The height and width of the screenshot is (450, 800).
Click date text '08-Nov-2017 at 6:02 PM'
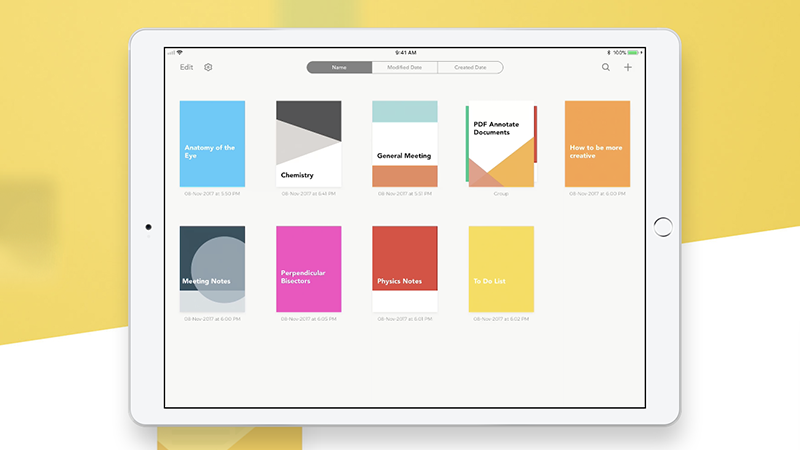tap(501, 319)
